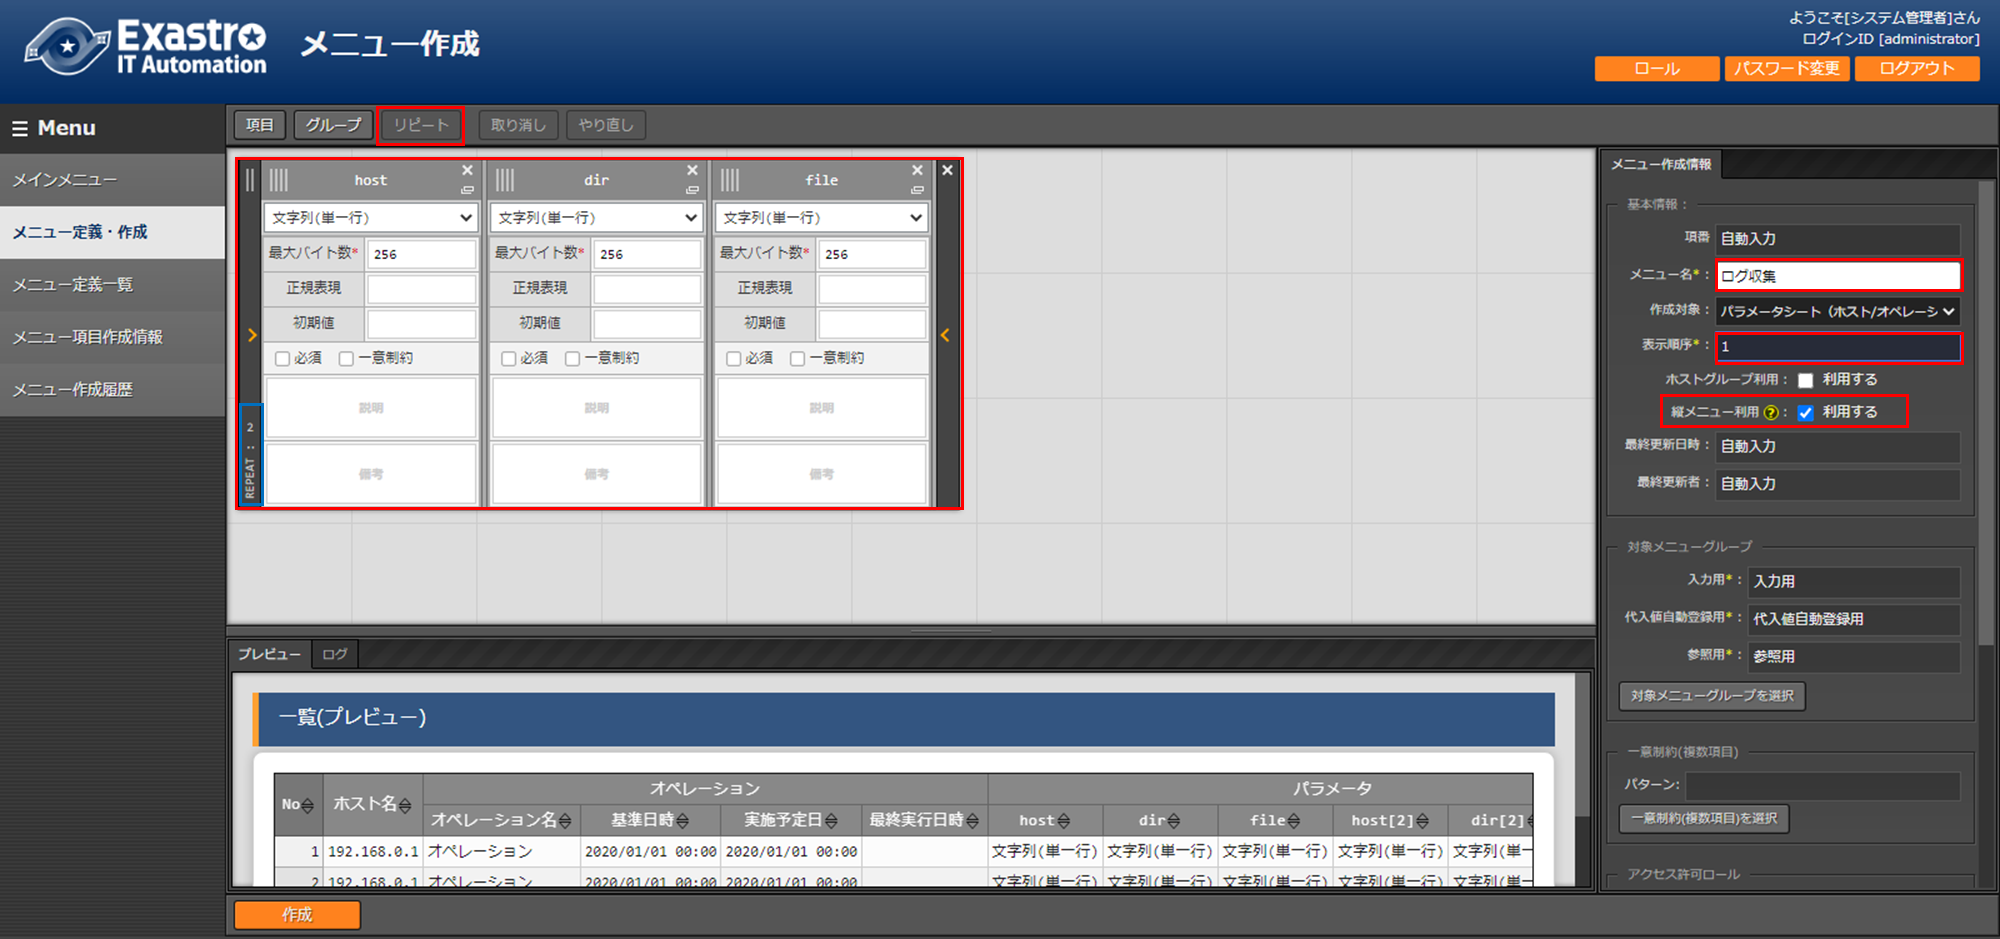Grab the file column drag handle
The width and height of the screenshot is (2000, 939).
(x=730, y=180)
